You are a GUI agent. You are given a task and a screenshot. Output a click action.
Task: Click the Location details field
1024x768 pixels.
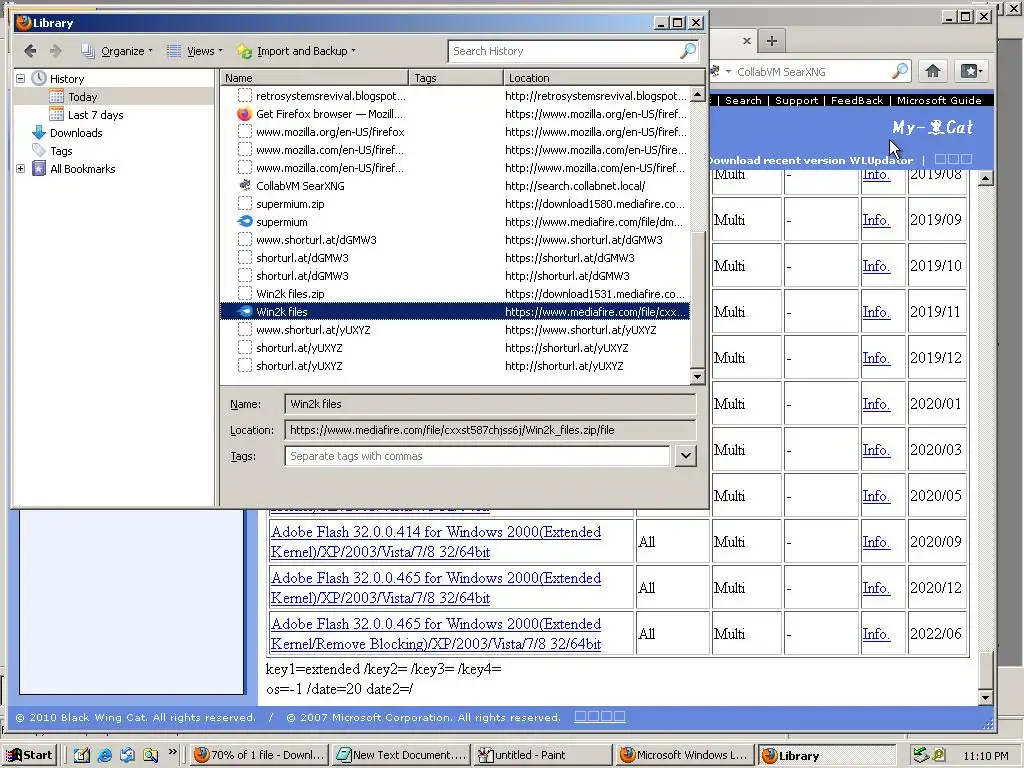(x=490, y=430)
